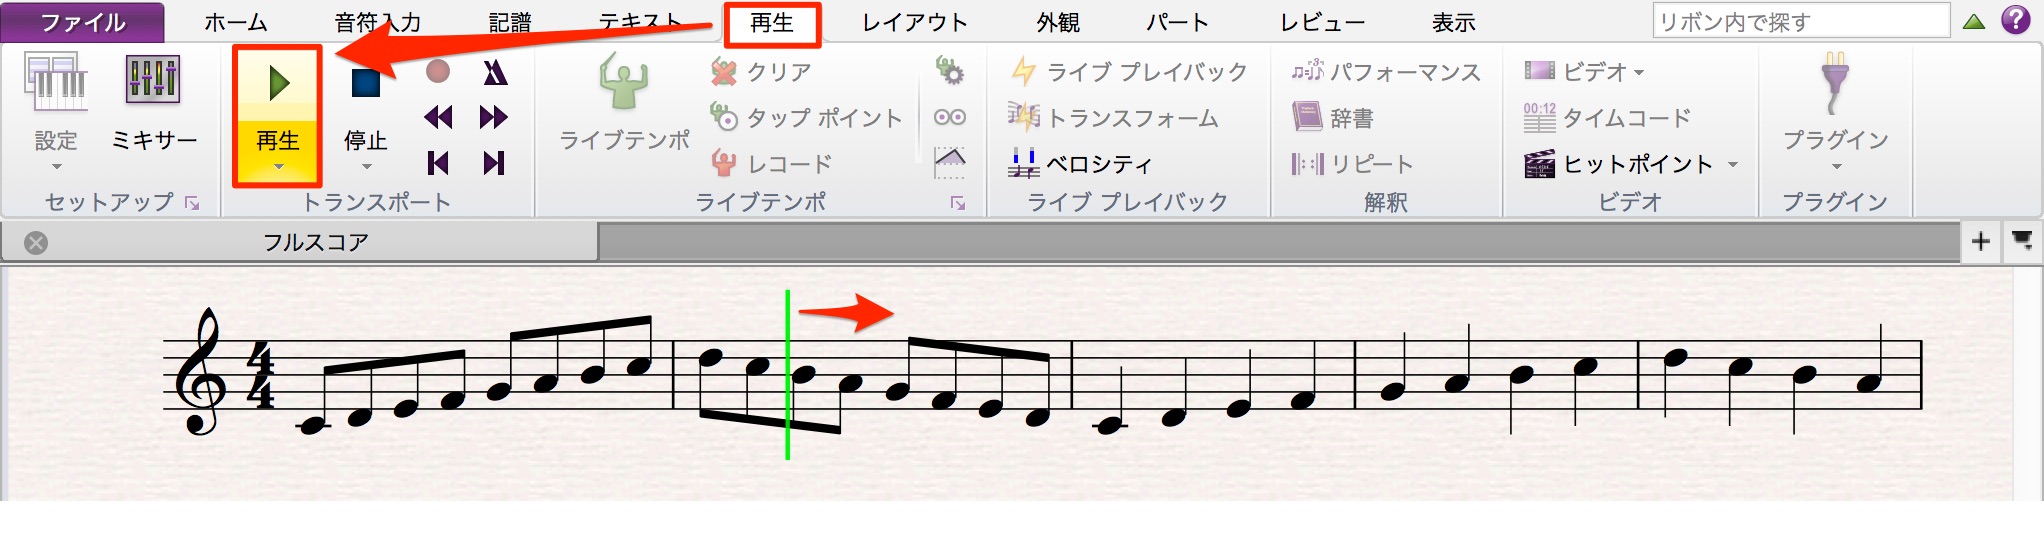Switch to the 記譜 ribbon tab

510,22
